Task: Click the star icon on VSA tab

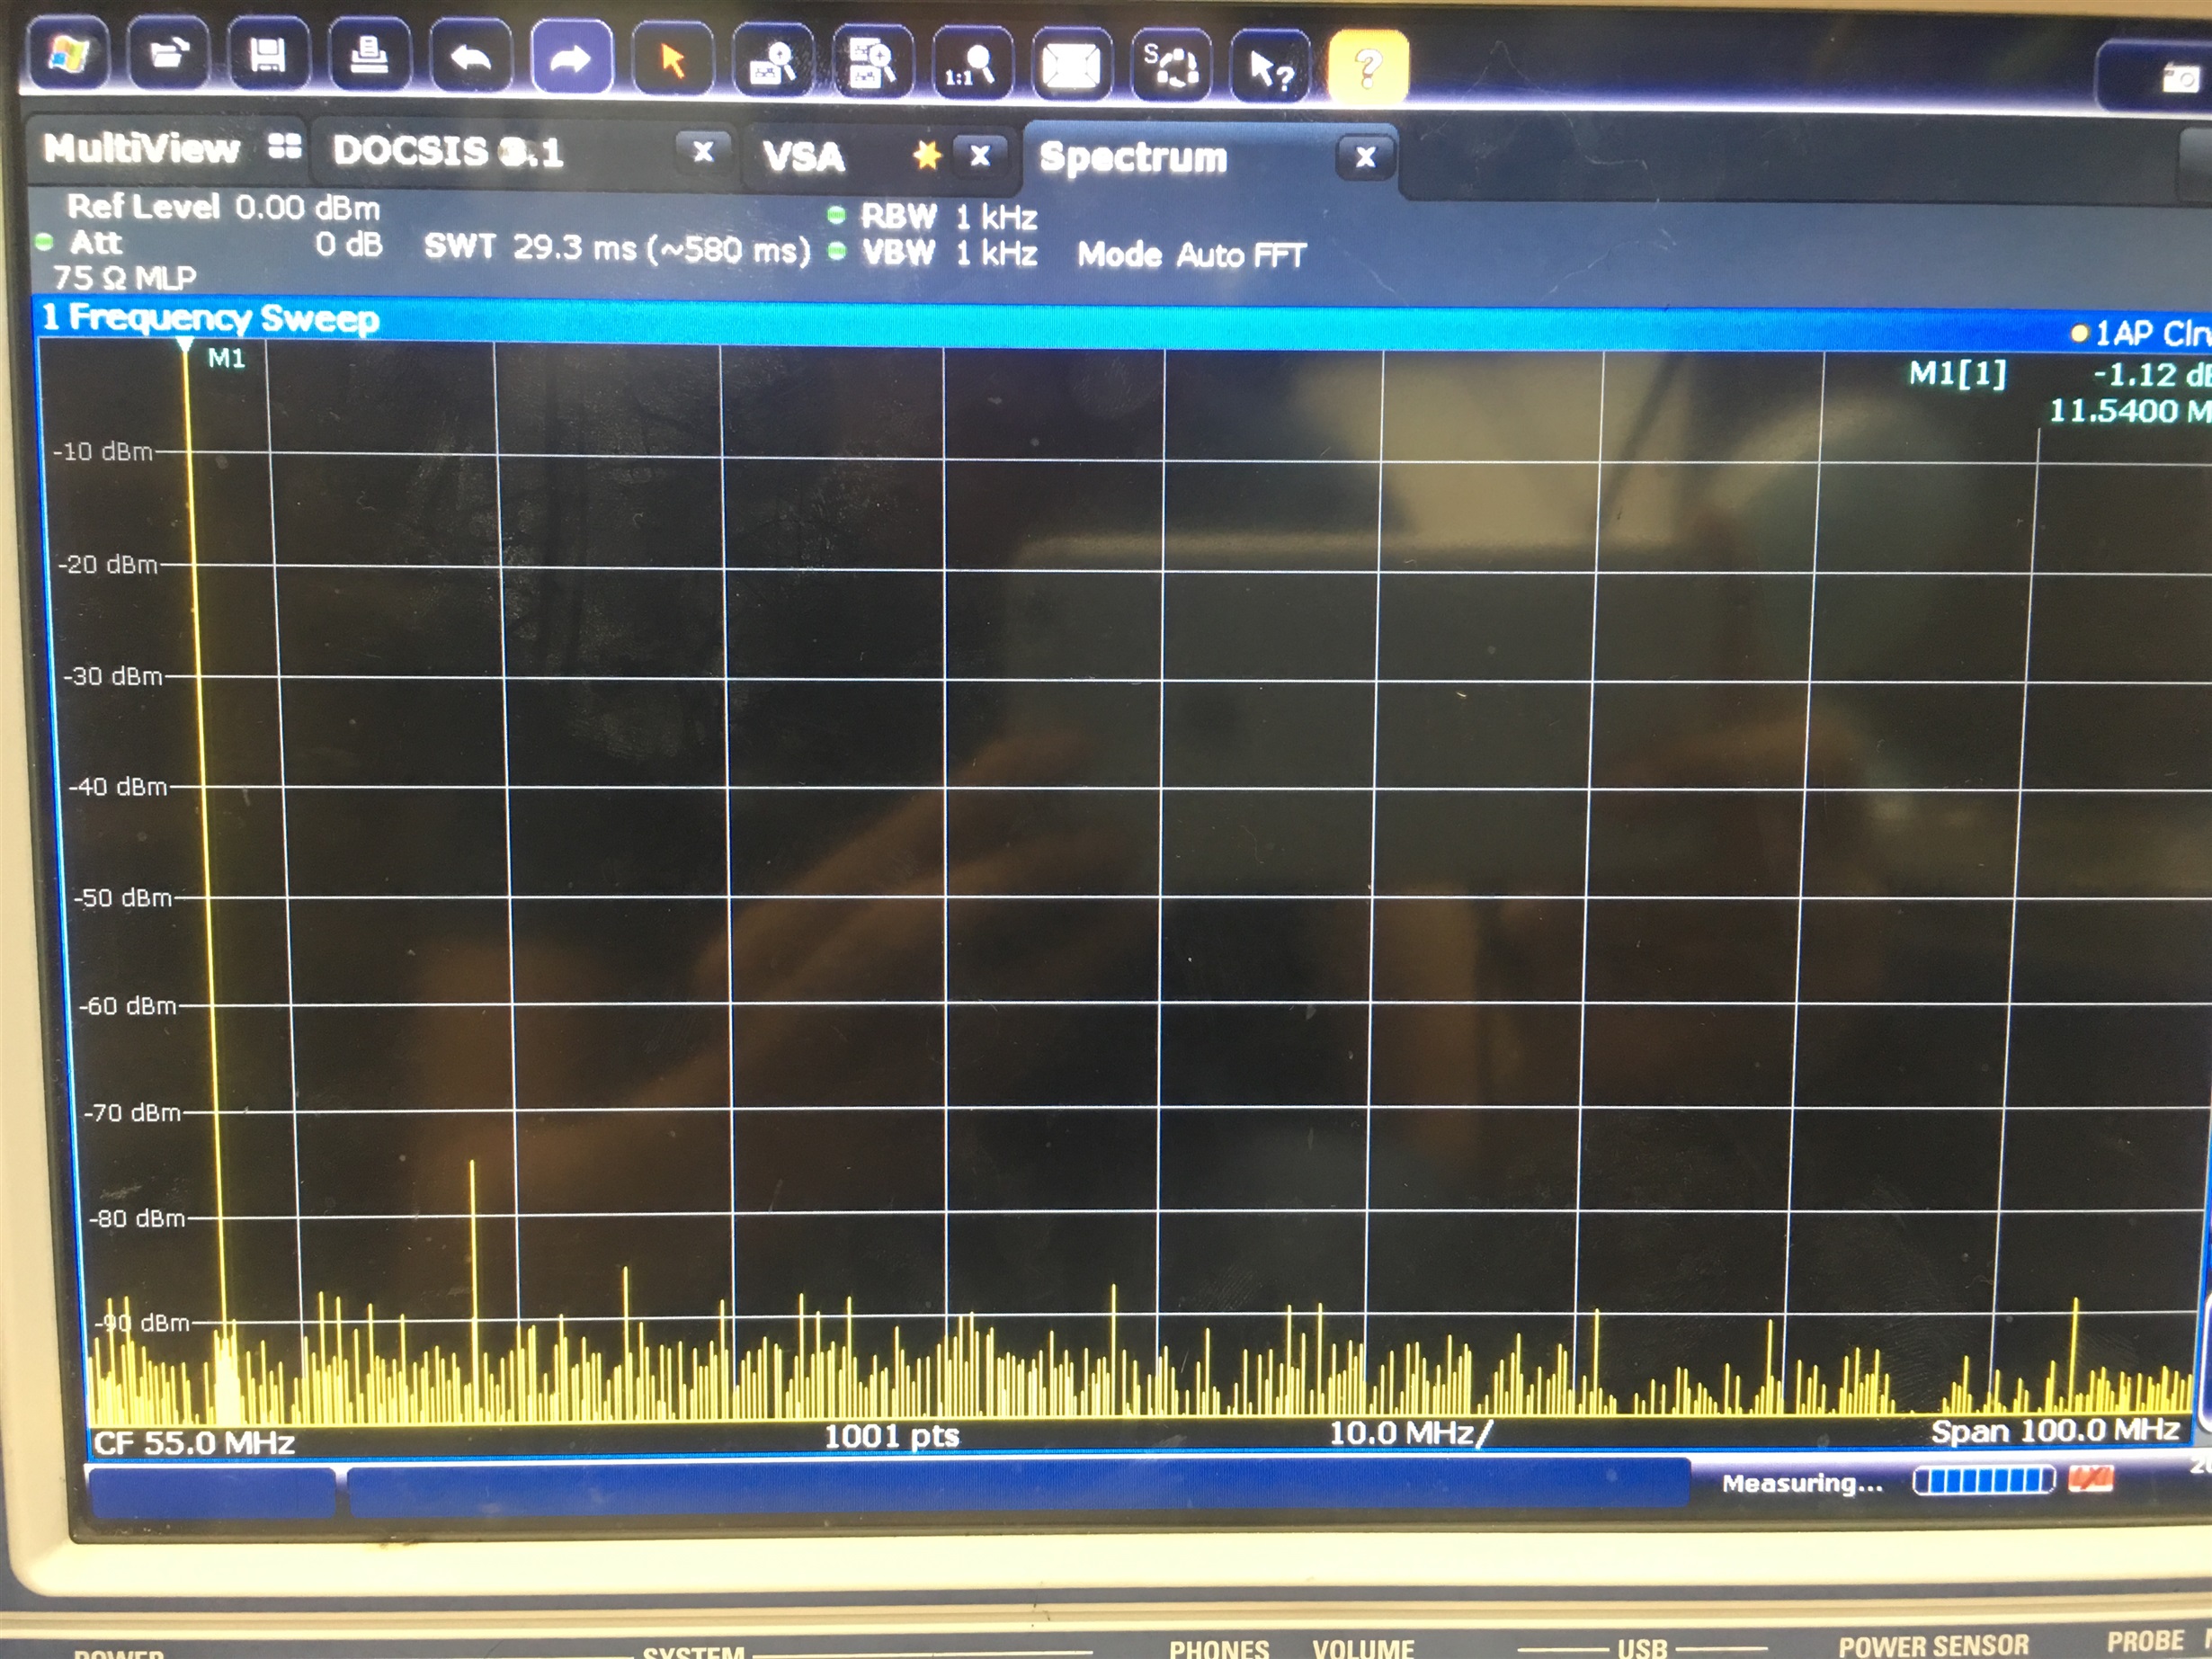Action: coord(927,155)
